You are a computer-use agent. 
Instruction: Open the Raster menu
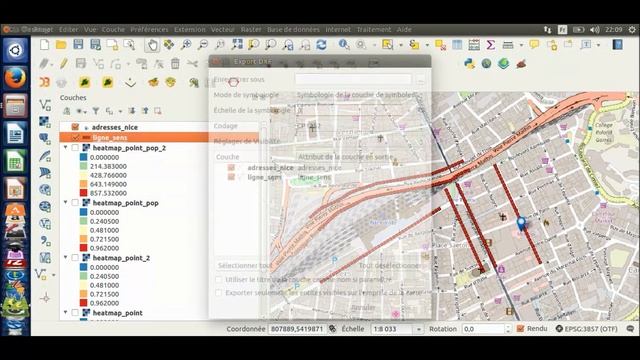(251, 29)
